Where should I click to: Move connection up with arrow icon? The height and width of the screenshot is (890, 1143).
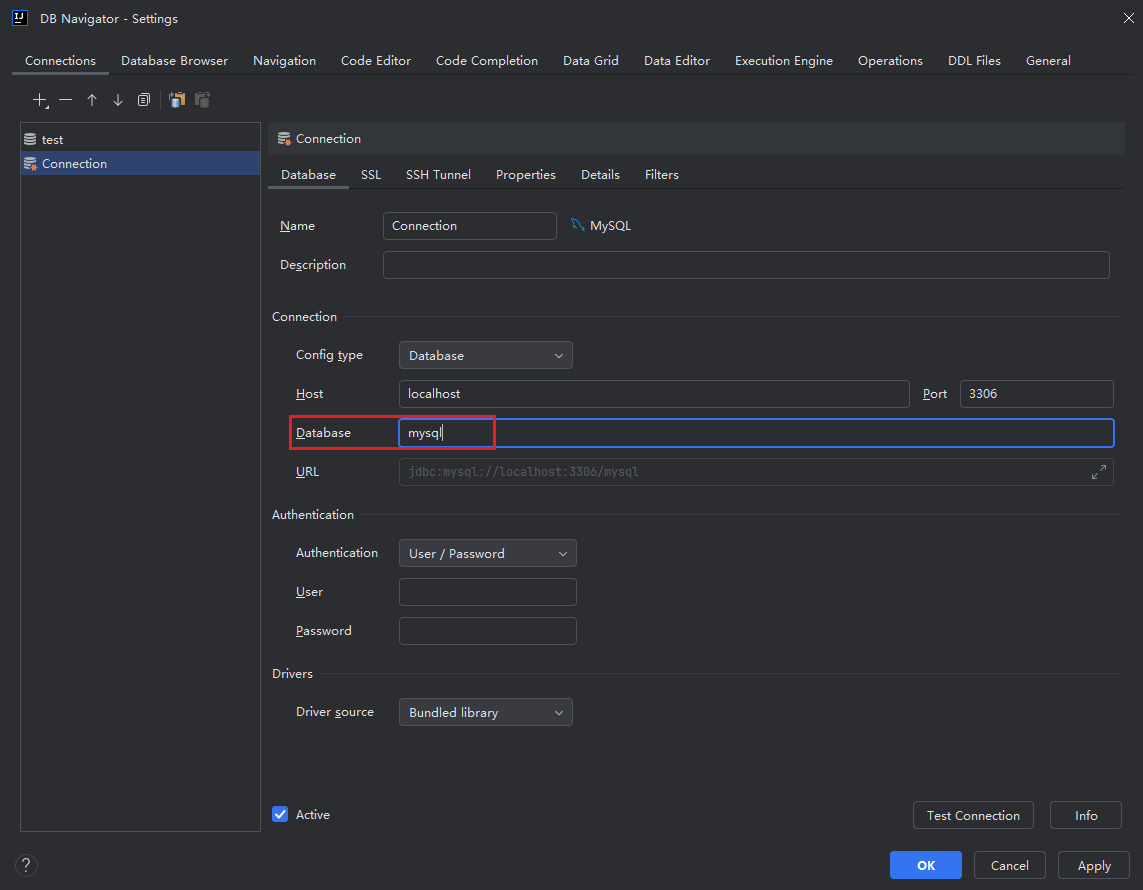(92, 100)
